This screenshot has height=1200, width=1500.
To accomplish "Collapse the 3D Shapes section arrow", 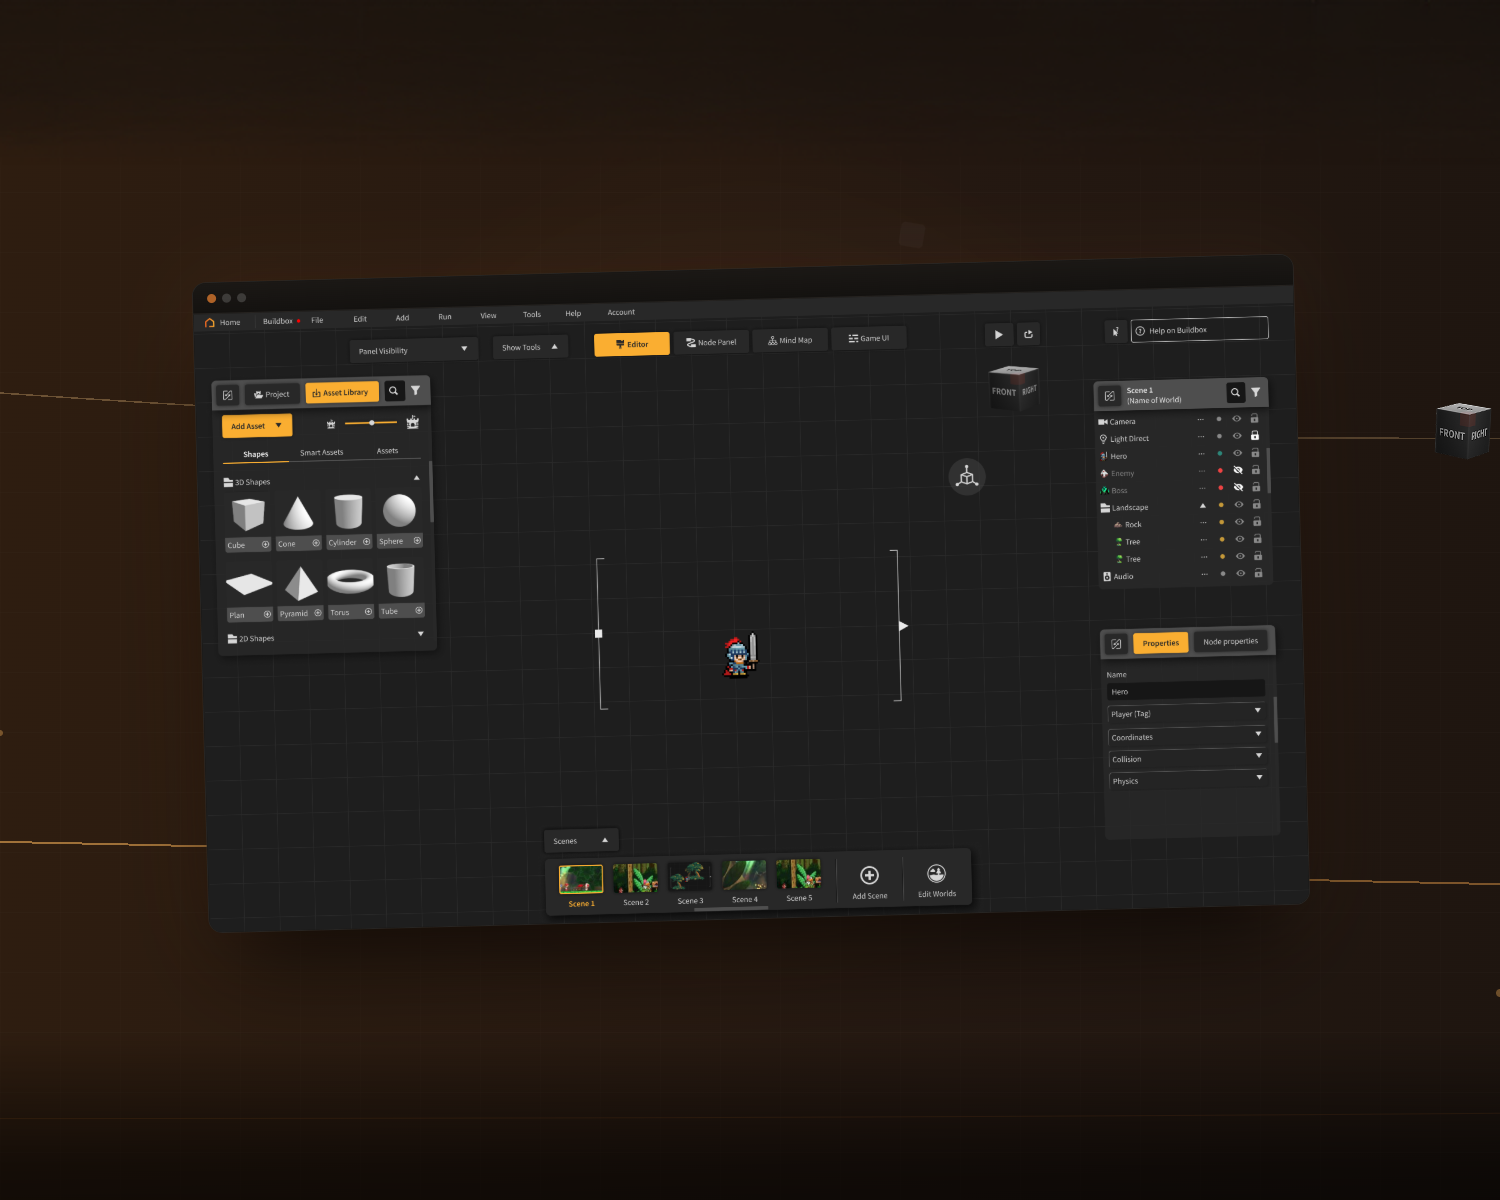I will click(417, 478).
